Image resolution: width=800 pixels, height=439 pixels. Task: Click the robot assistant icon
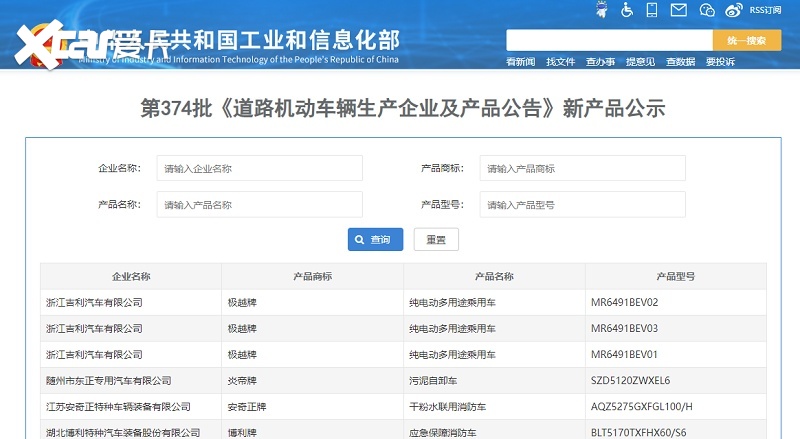click(601, 10)
